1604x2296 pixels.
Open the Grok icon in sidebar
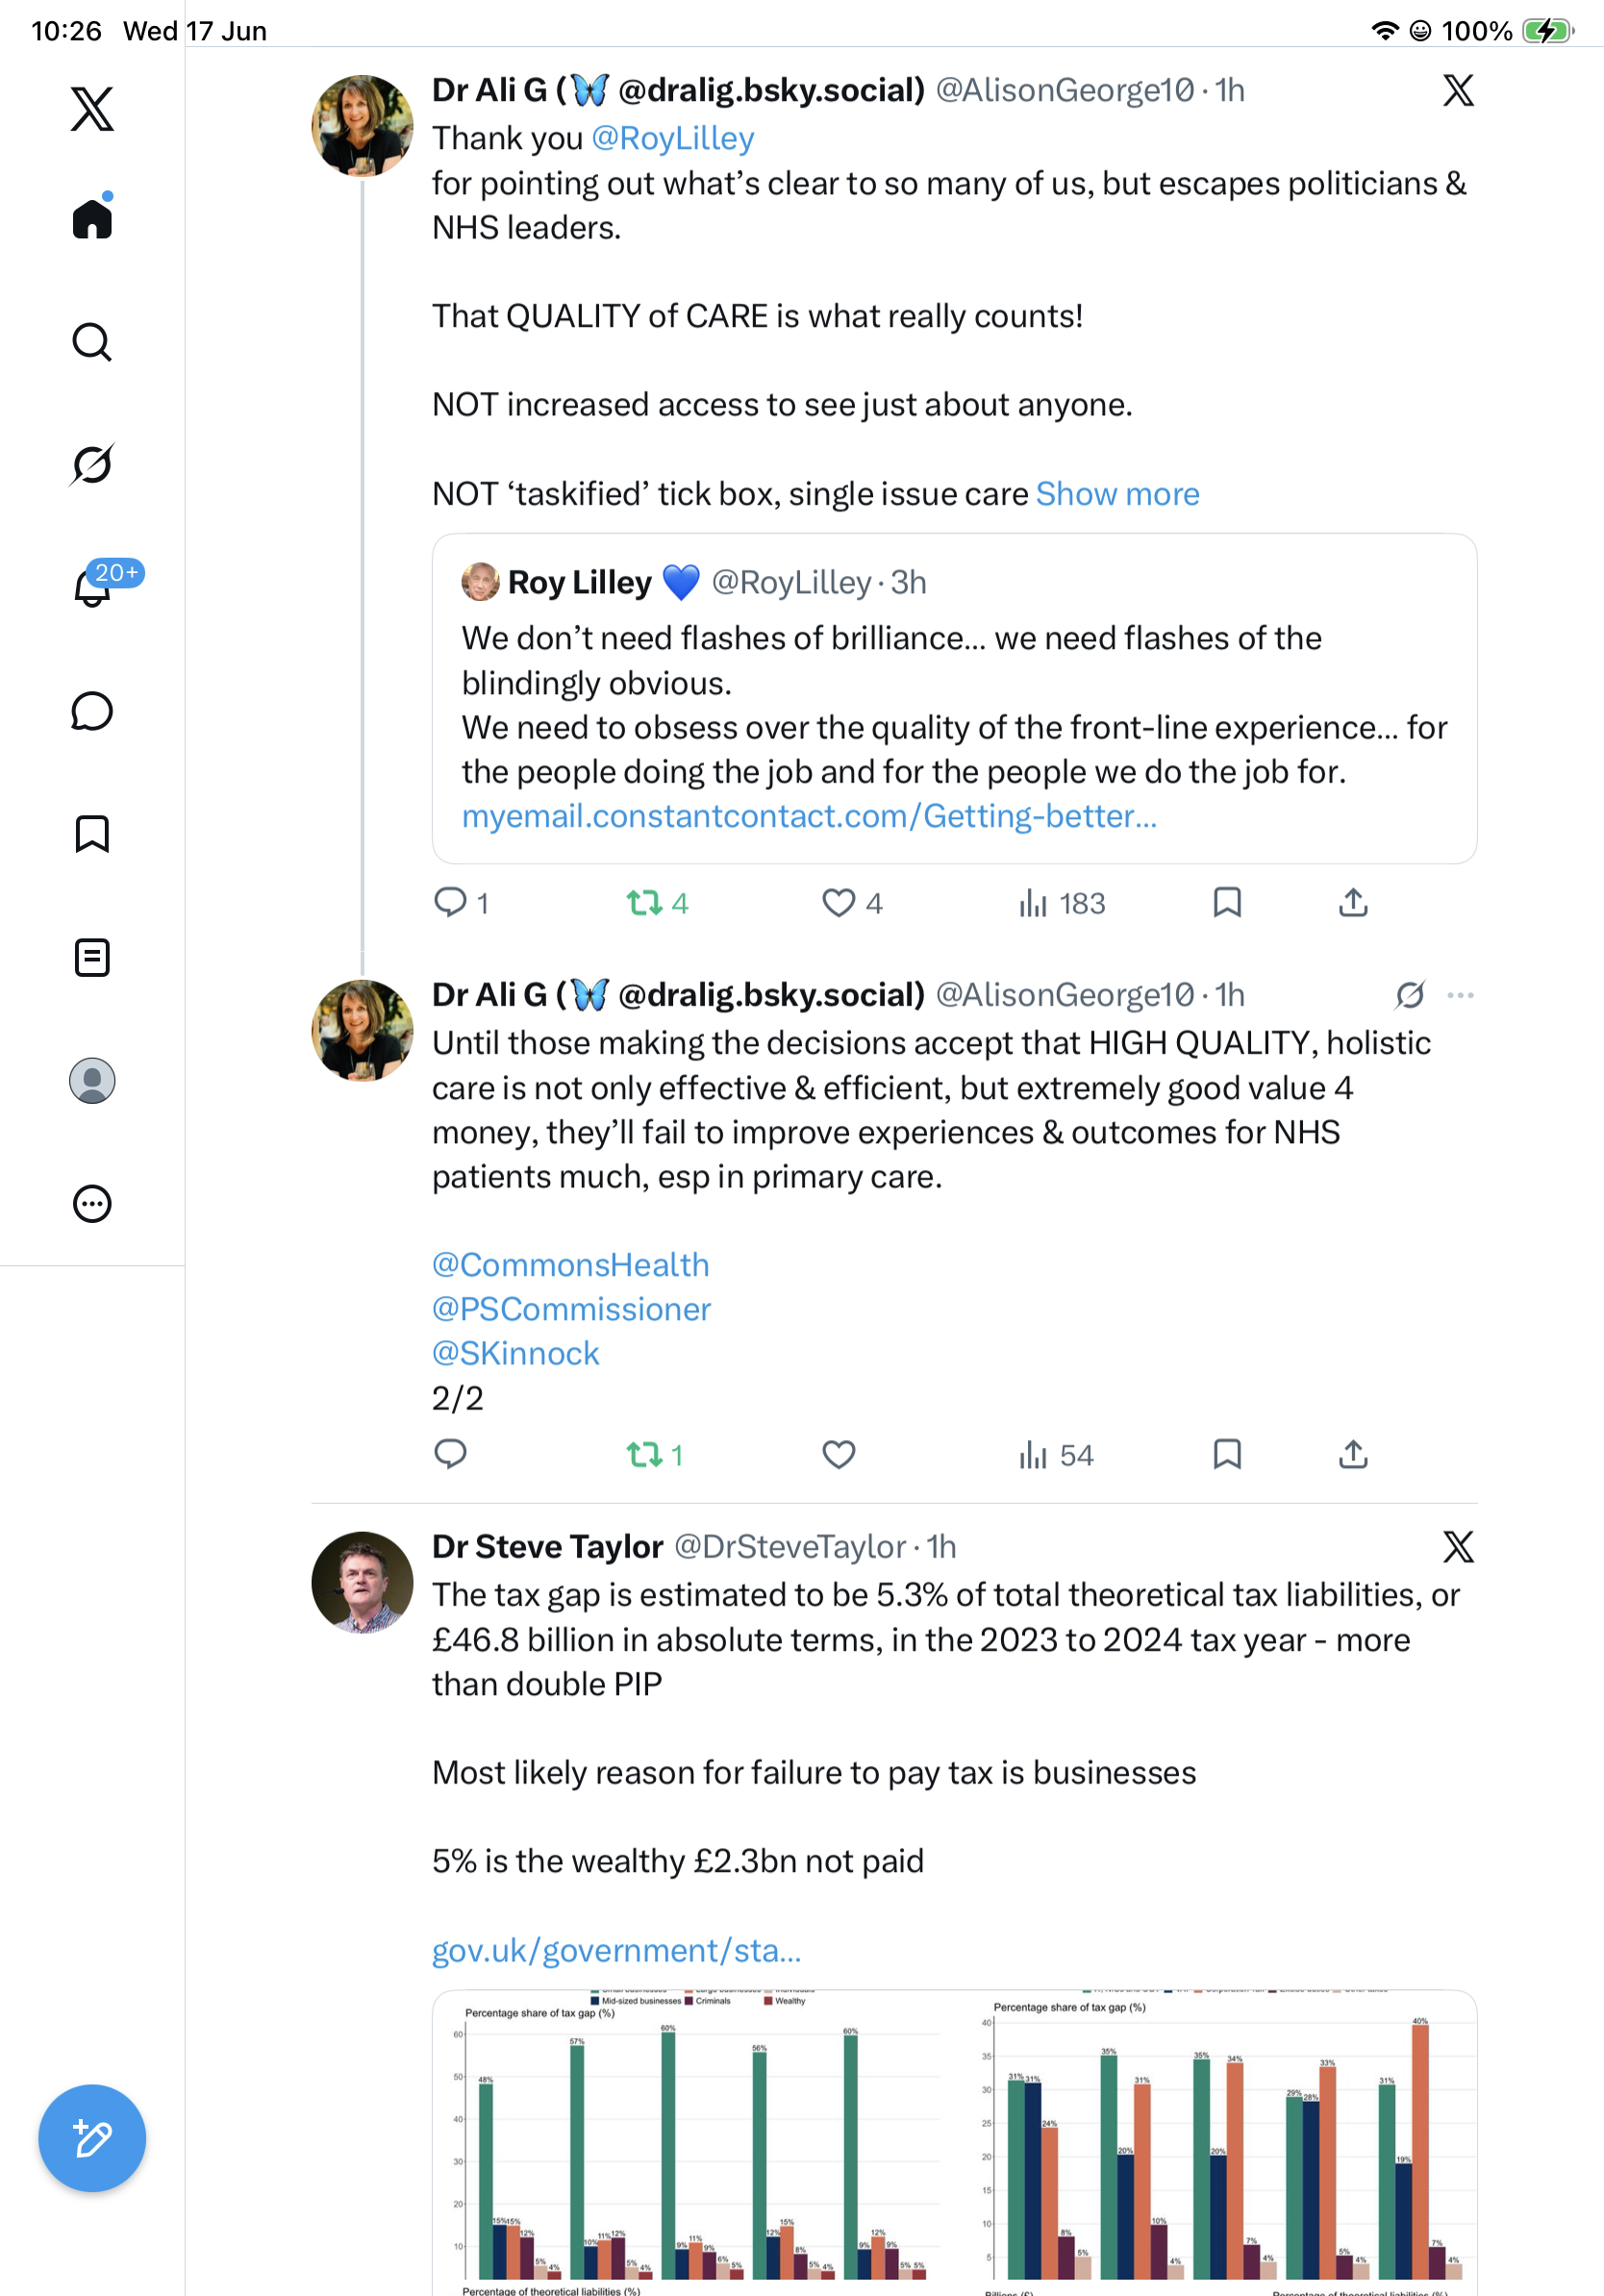click(92, 464)
